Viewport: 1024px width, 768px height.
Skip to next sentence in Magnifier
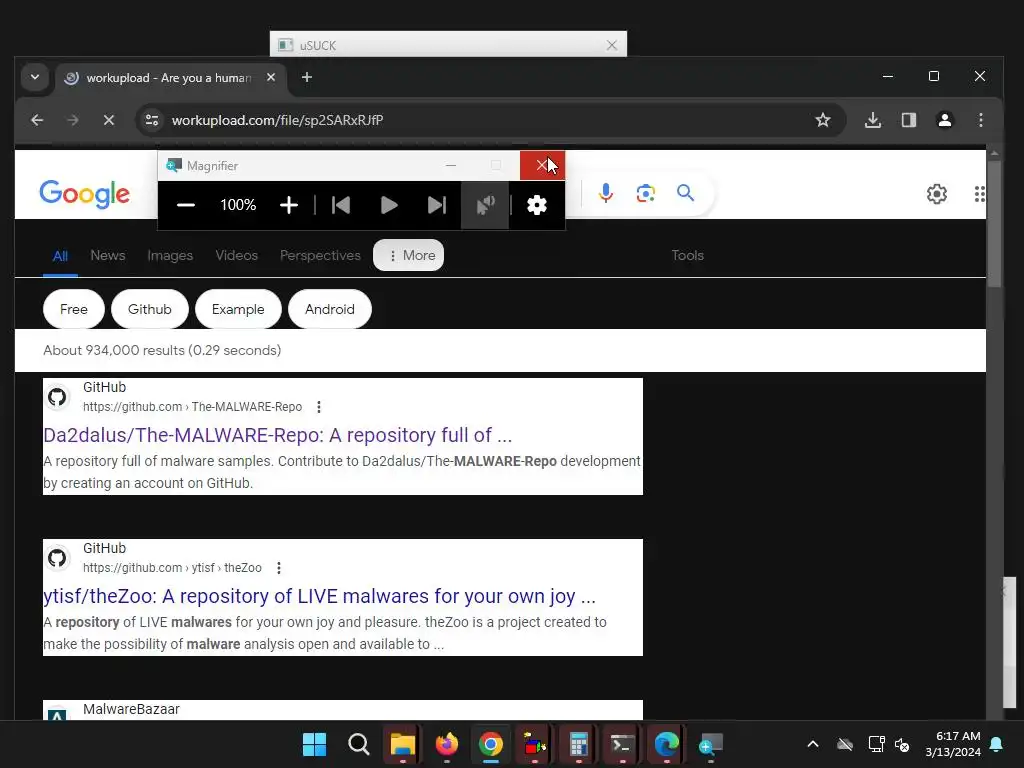[436, 205]
